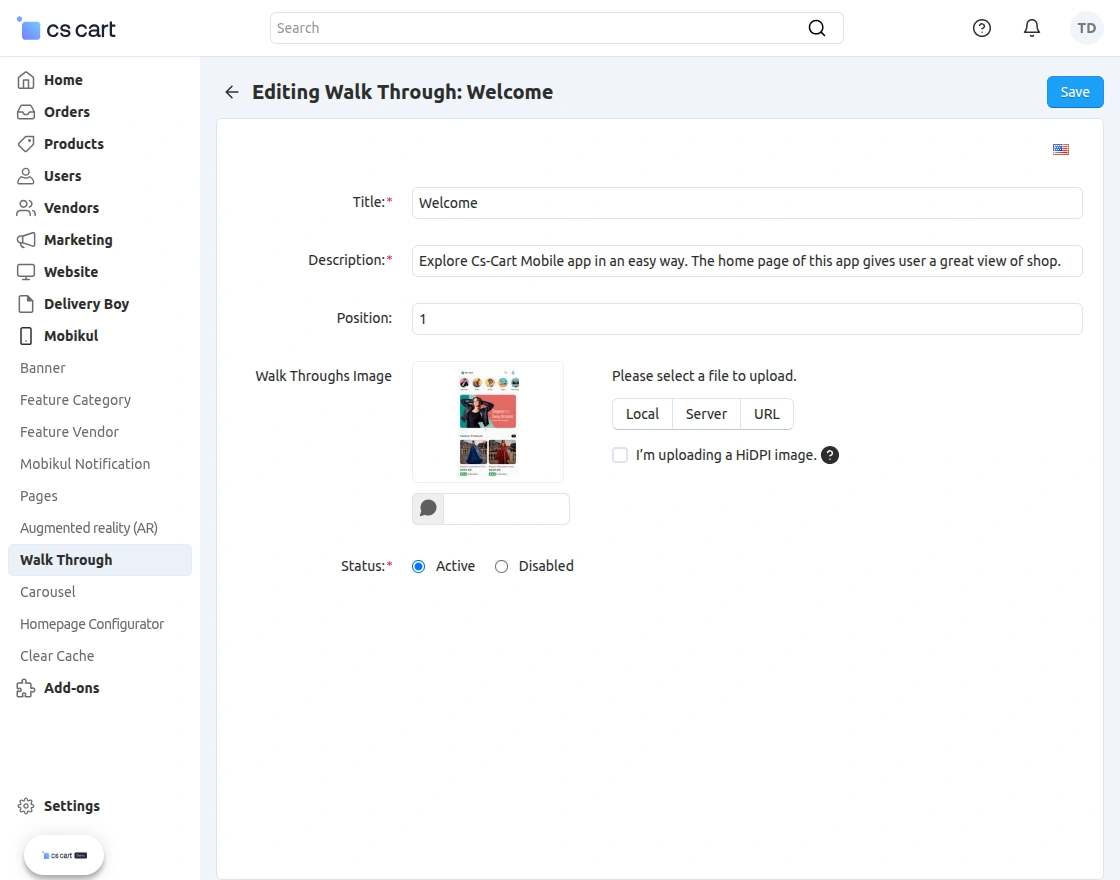1120x880 pixels.
Task: Click the Save button
Action: tap(1075, 92)
